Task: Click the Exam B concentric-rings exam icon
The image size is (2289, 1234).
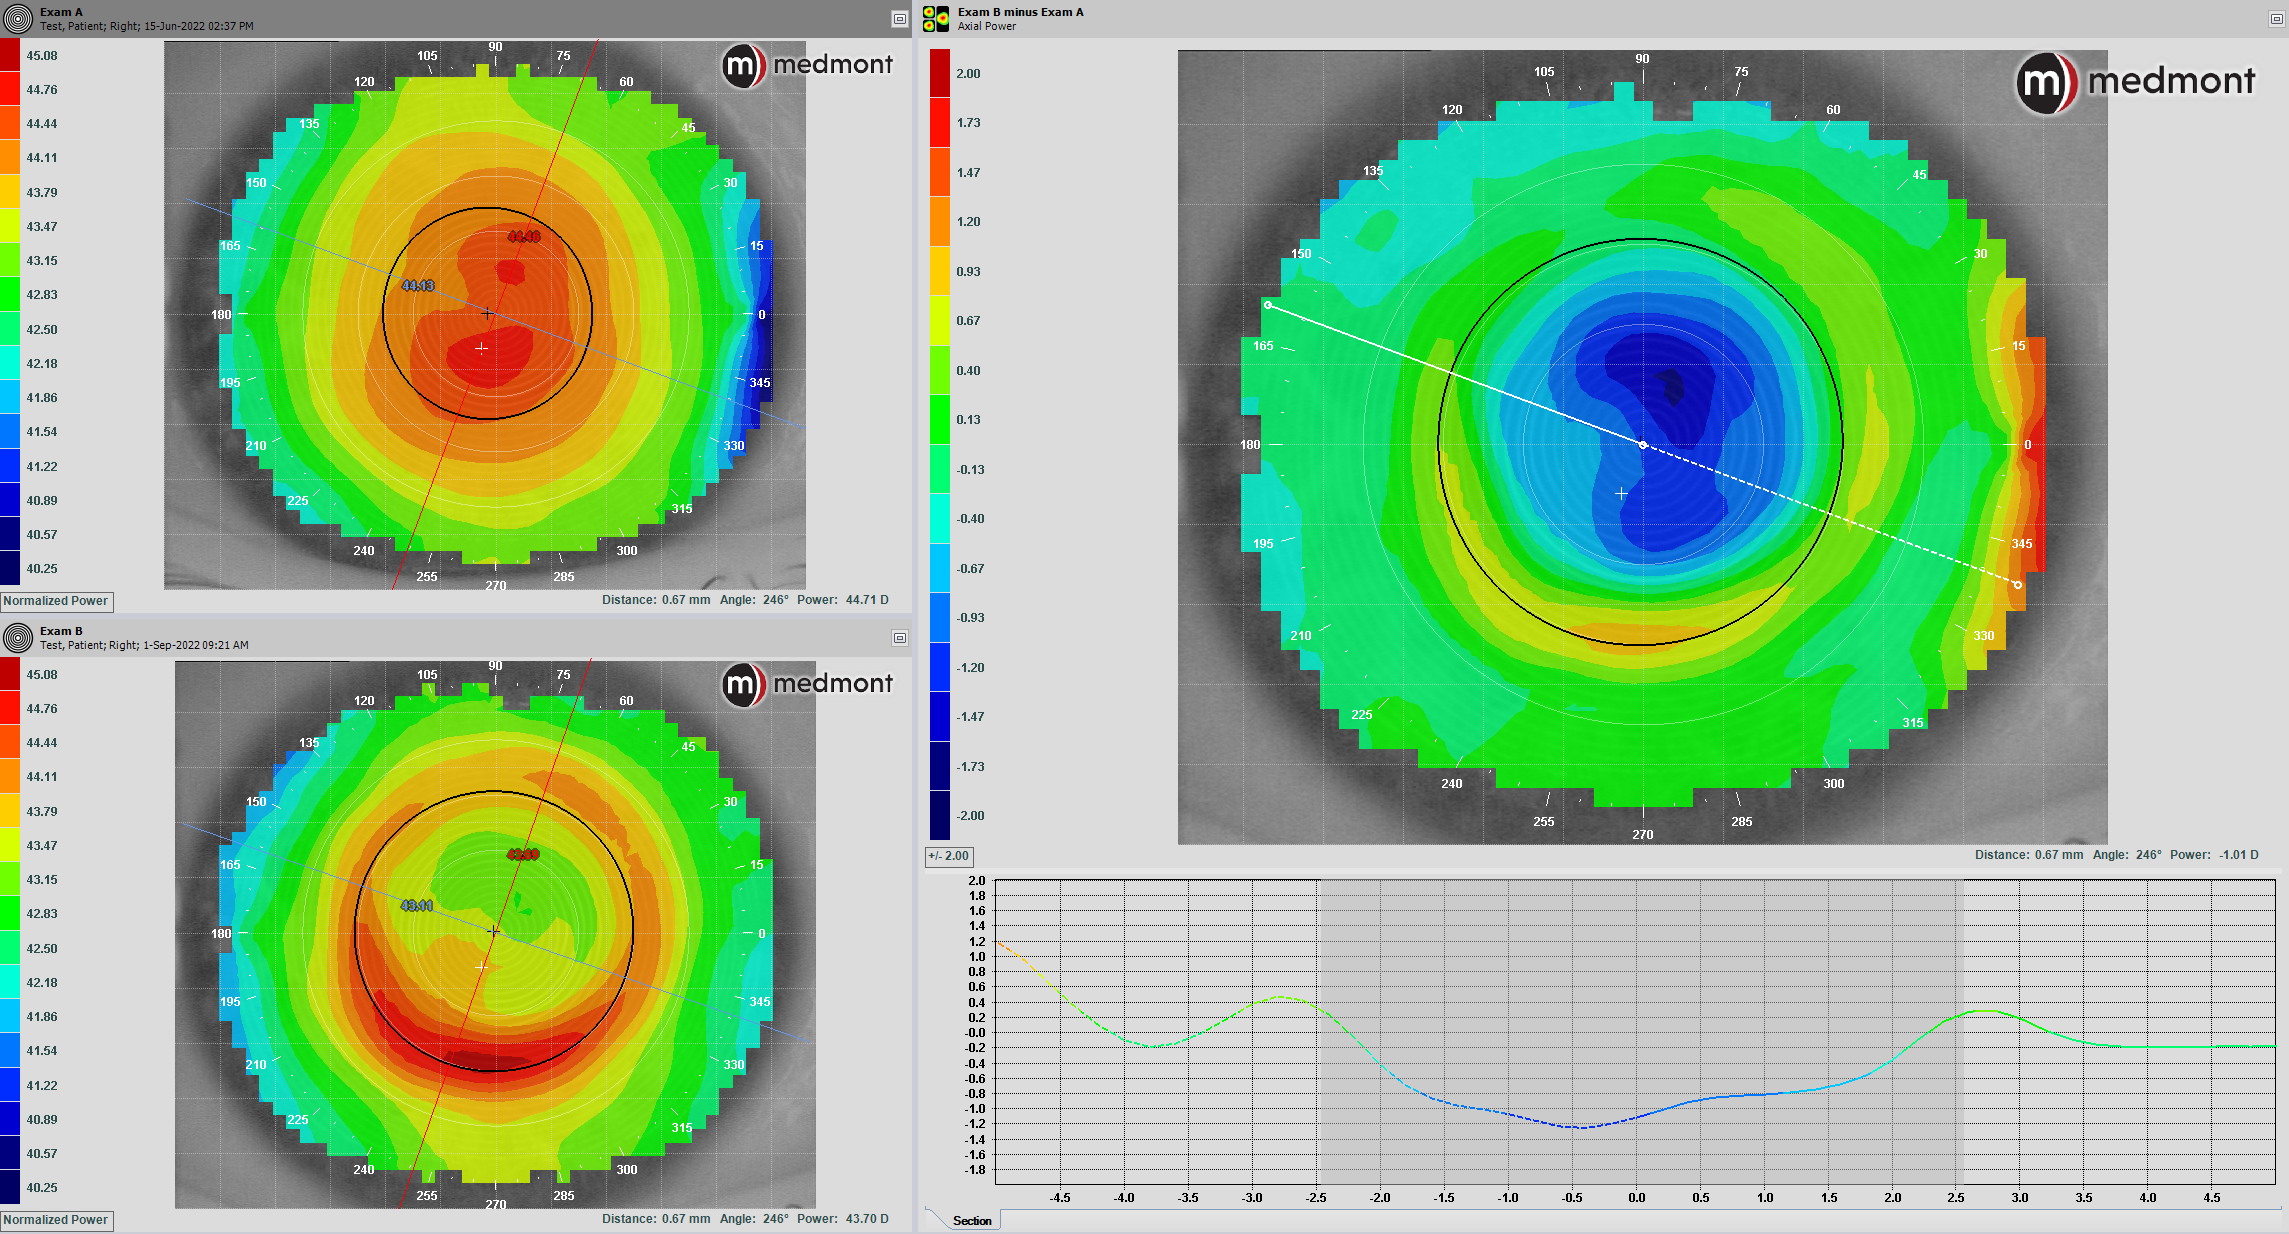Action: (x=17, y=637)
